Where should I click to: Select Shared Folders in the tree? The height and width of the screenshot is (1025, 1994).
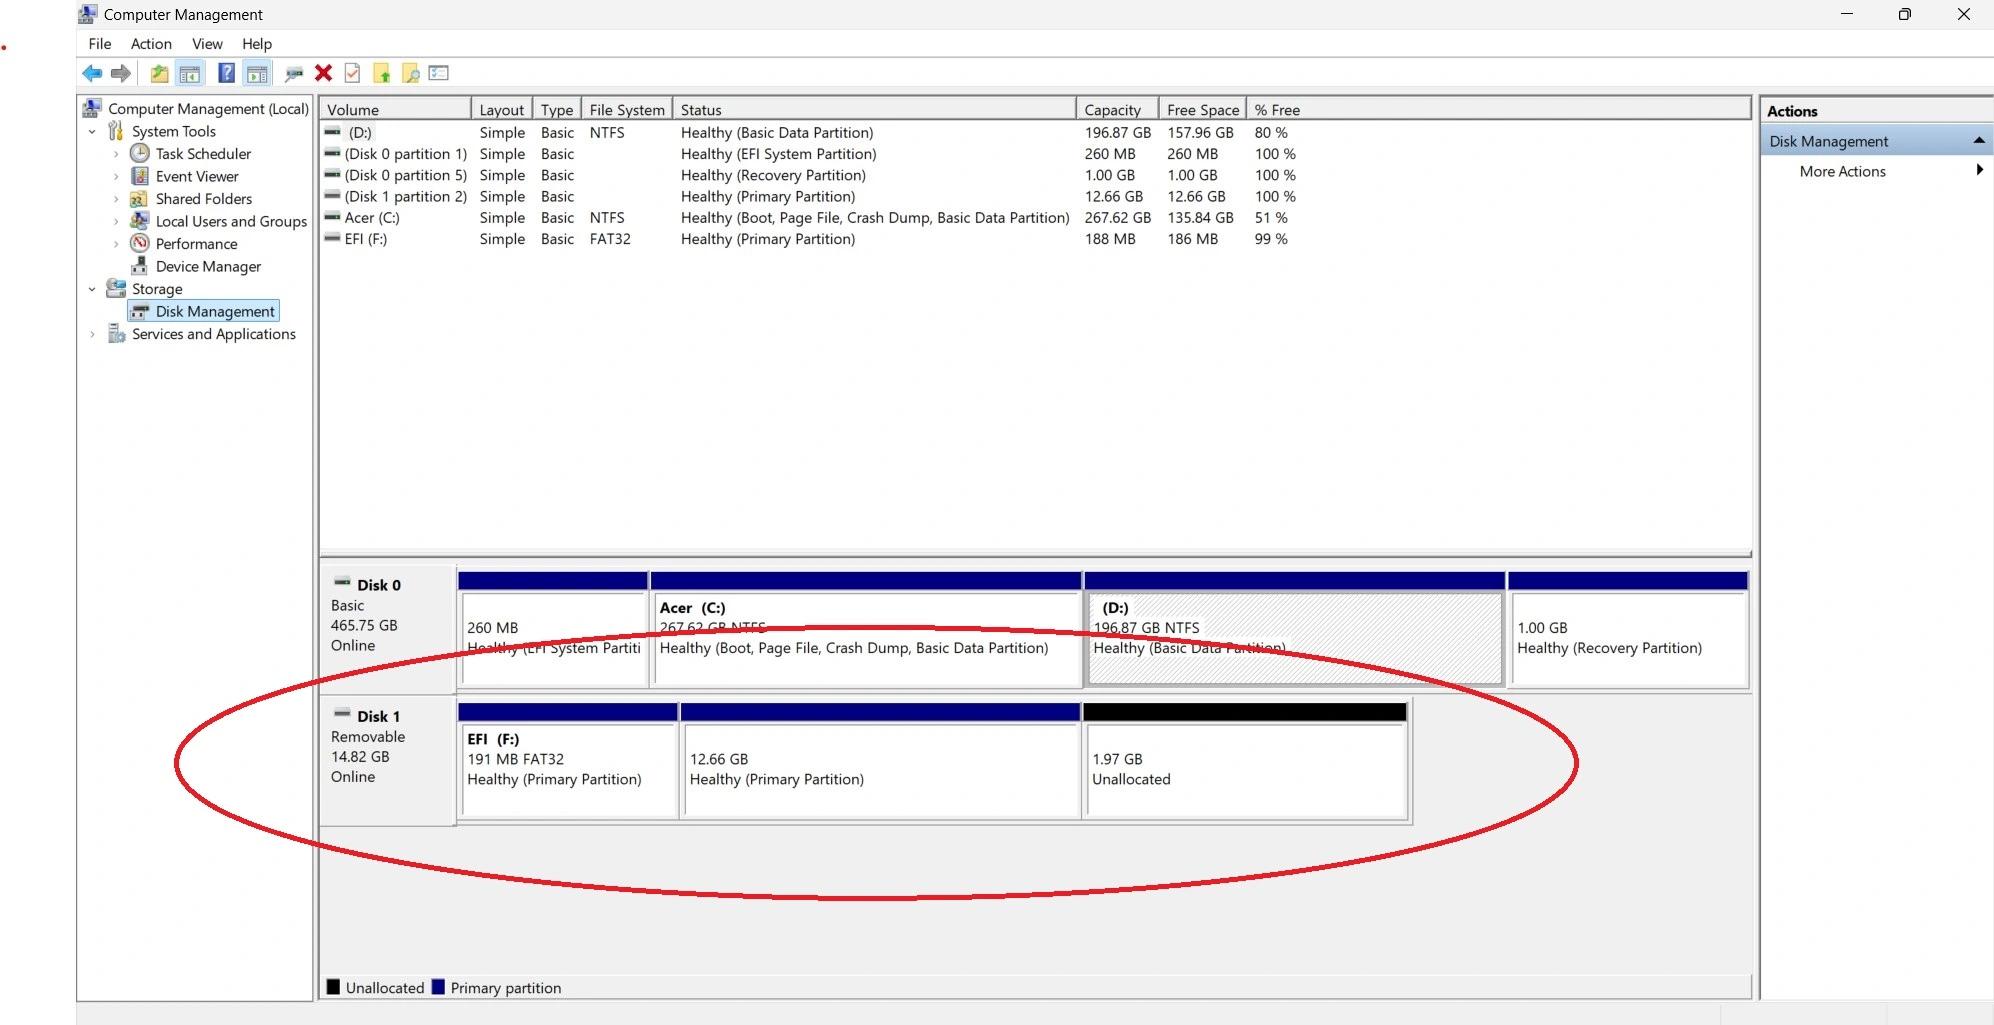pyautogui.click(x=204, y=199)
